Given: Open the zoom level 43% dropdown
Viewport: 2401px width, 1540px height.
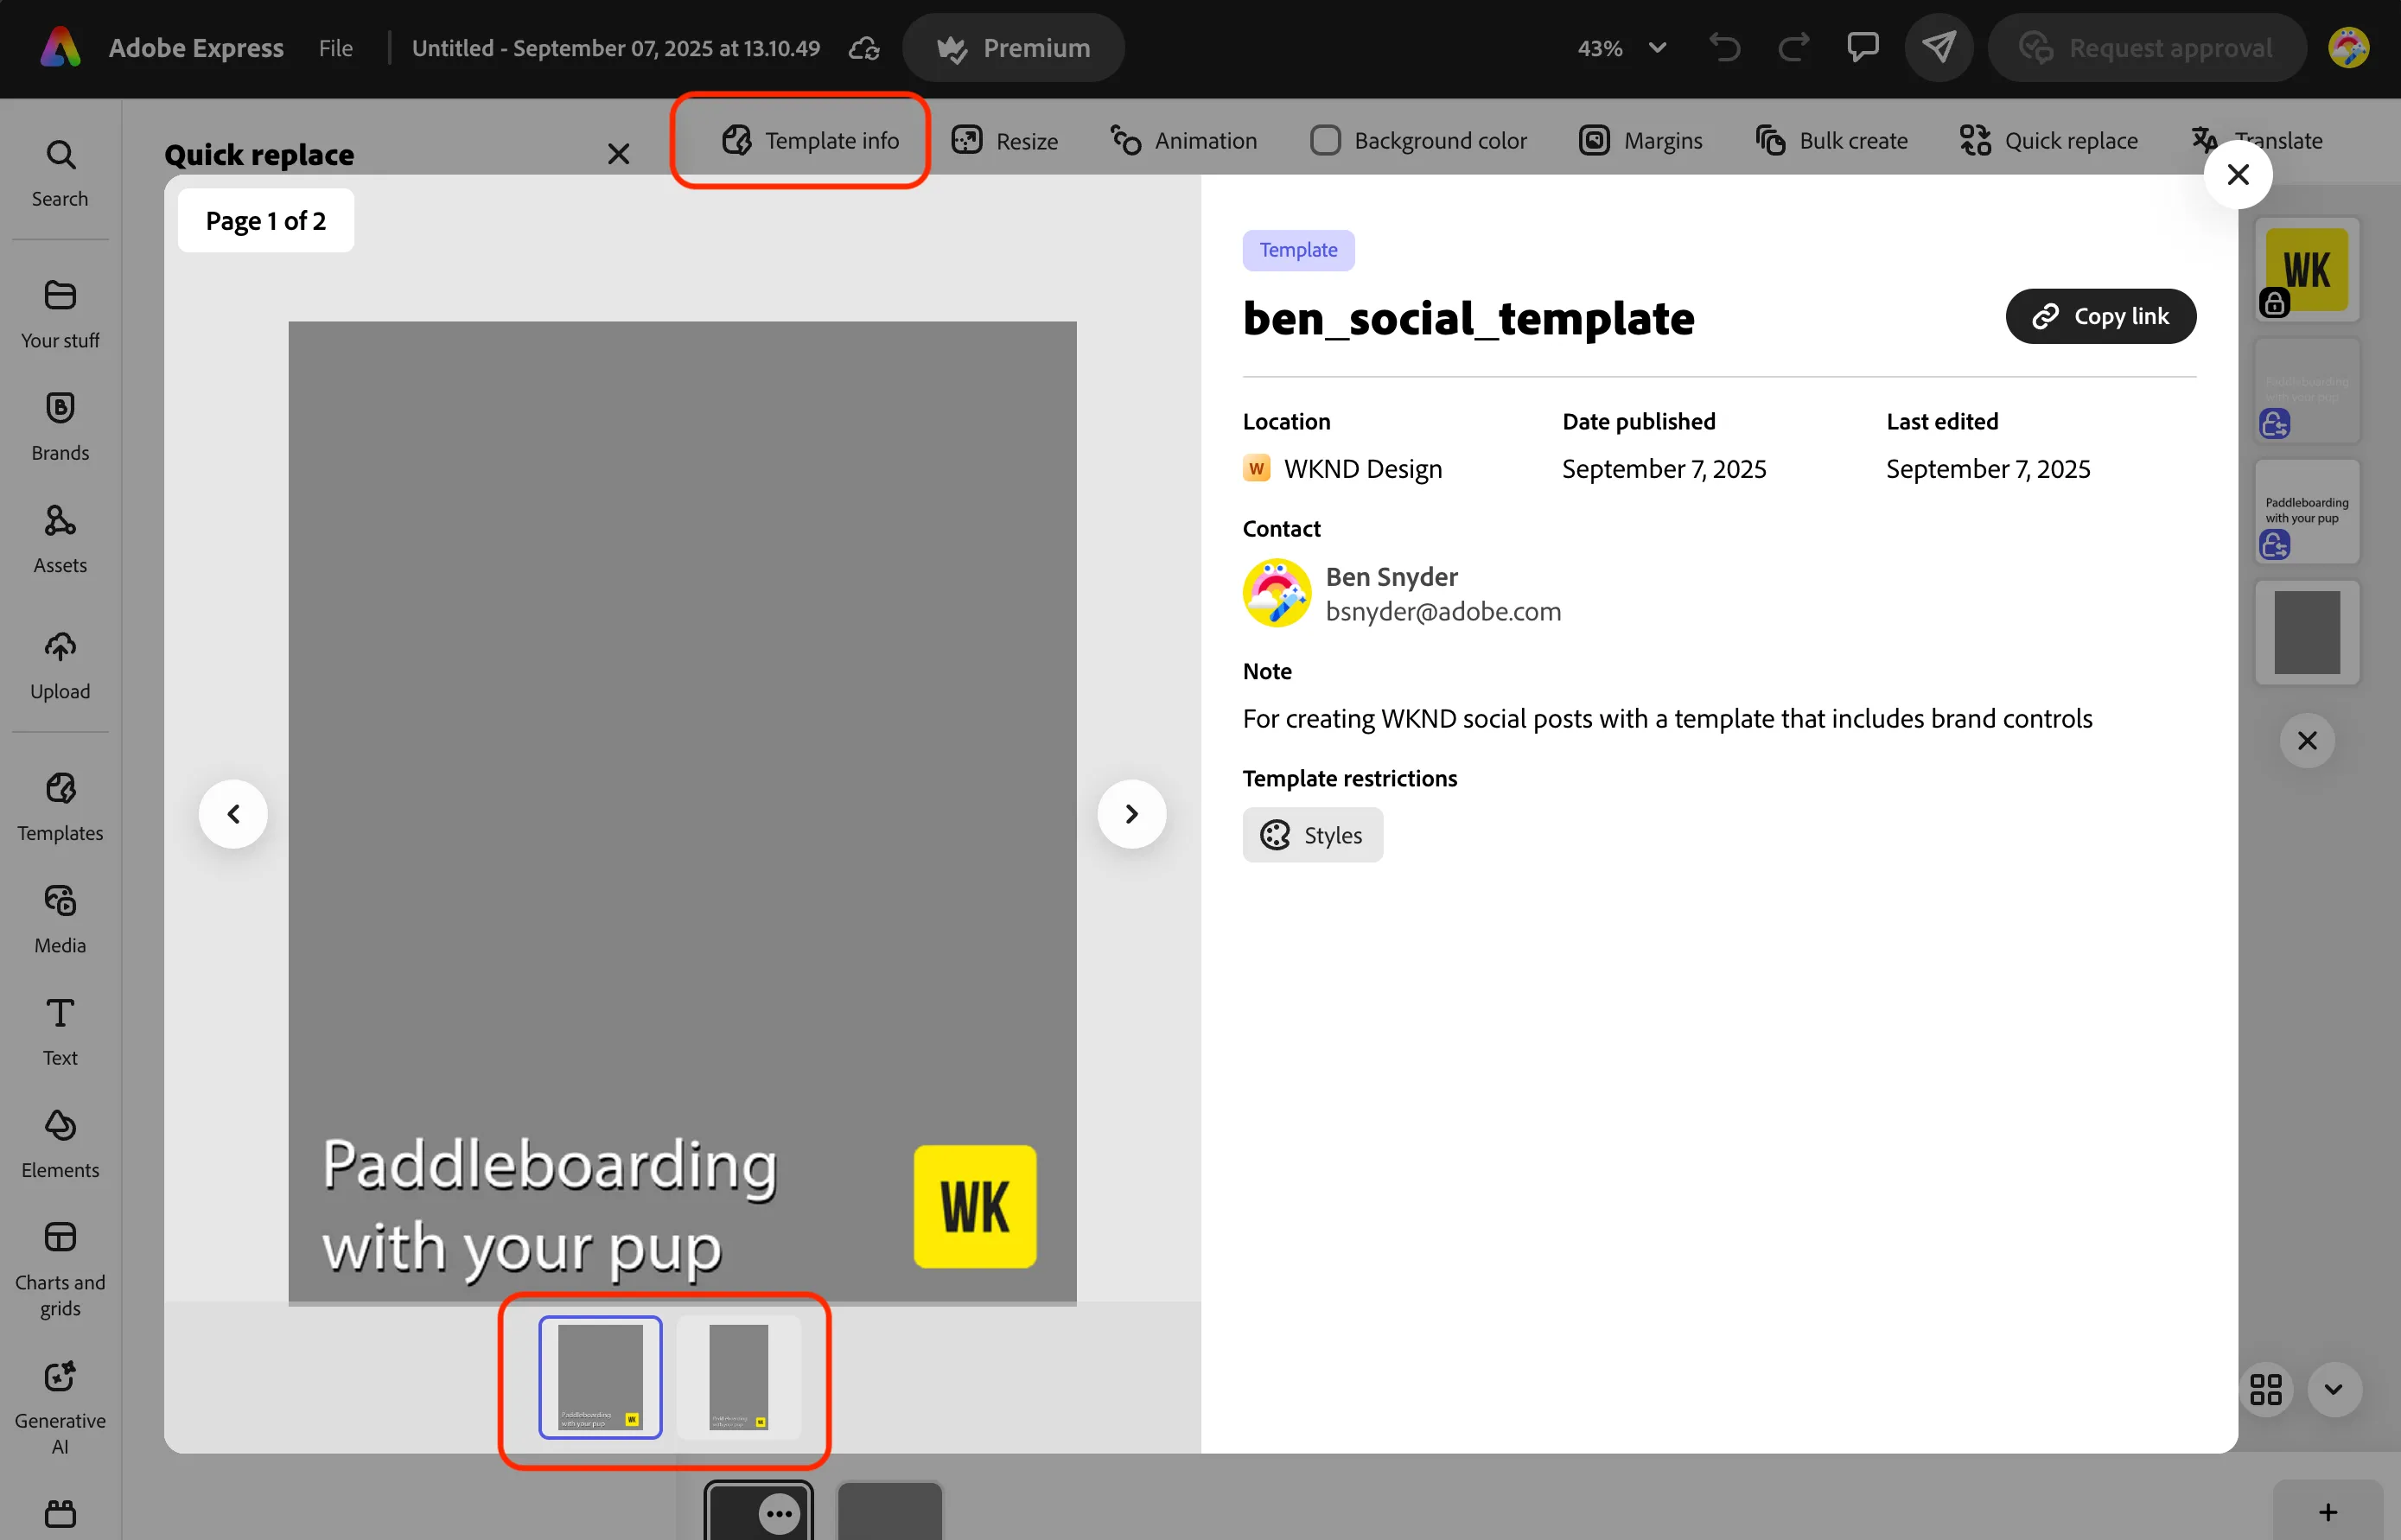Looking at the screenshot, I should 1622,48.
